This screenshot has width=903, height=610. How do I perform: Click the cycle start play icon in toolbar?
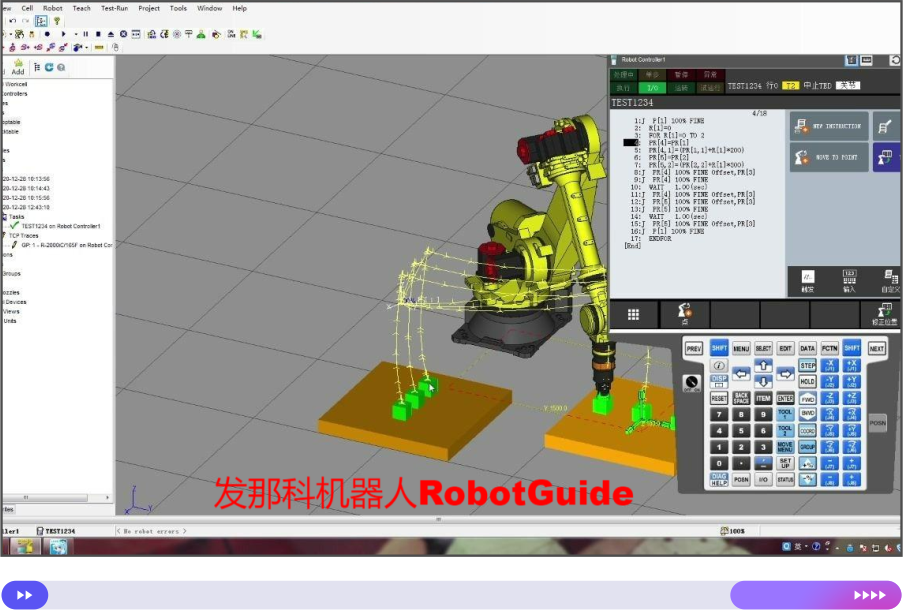pos(63,34)
